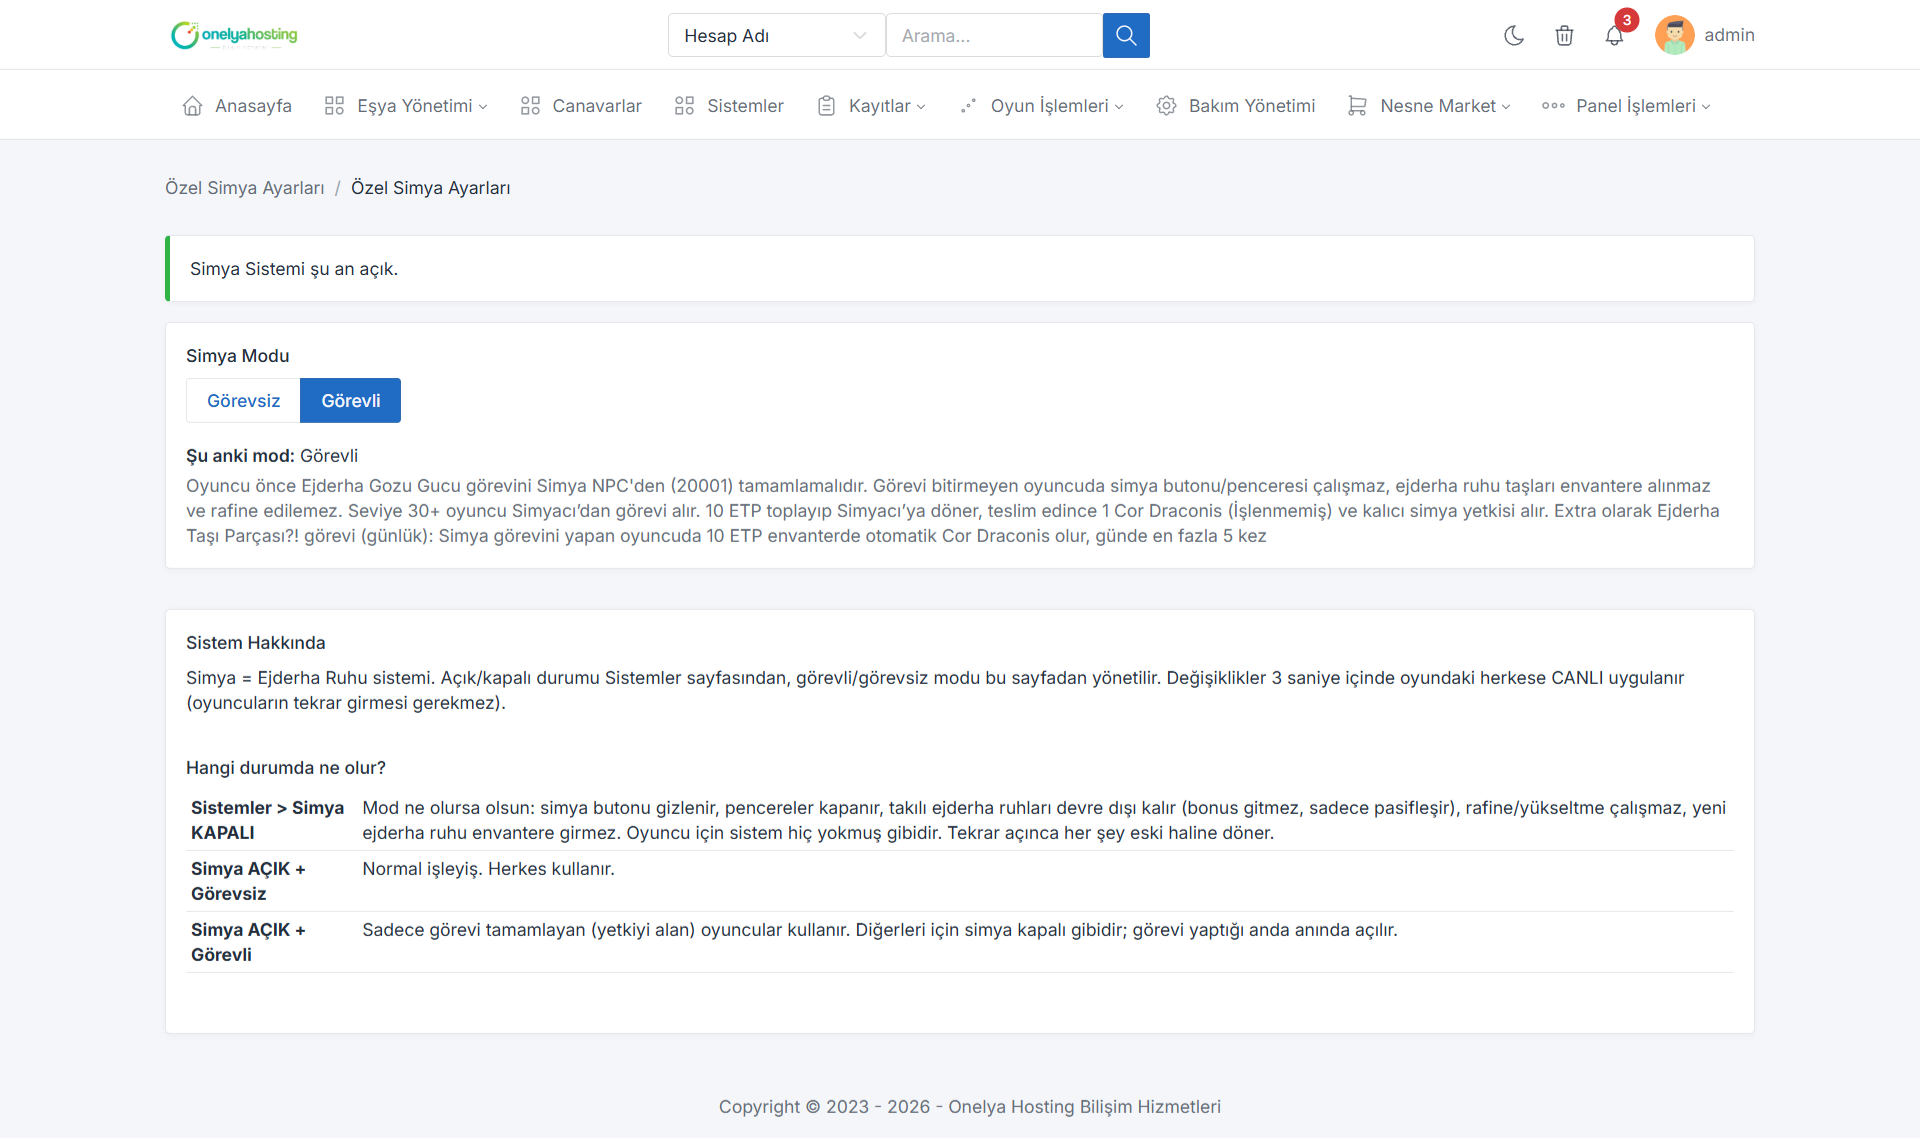Expand the Kayıtlar menu
This screenshot has width=1920, height=1138.
click(871, 105)
